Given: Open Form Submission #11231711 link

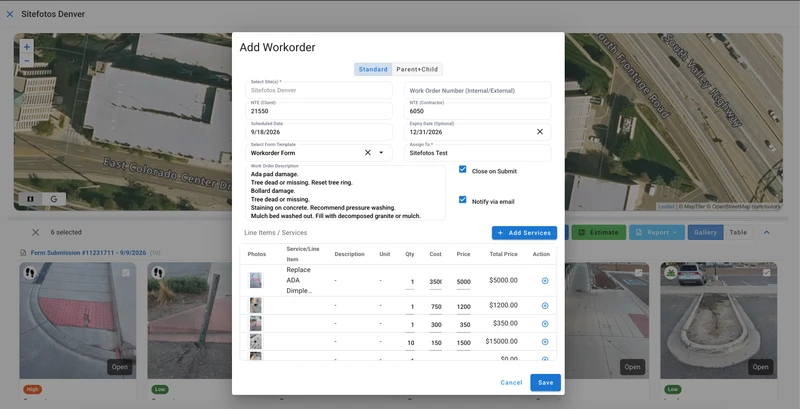Looking at the screenshot, I should pyautogui.click(x=88, y=253).
